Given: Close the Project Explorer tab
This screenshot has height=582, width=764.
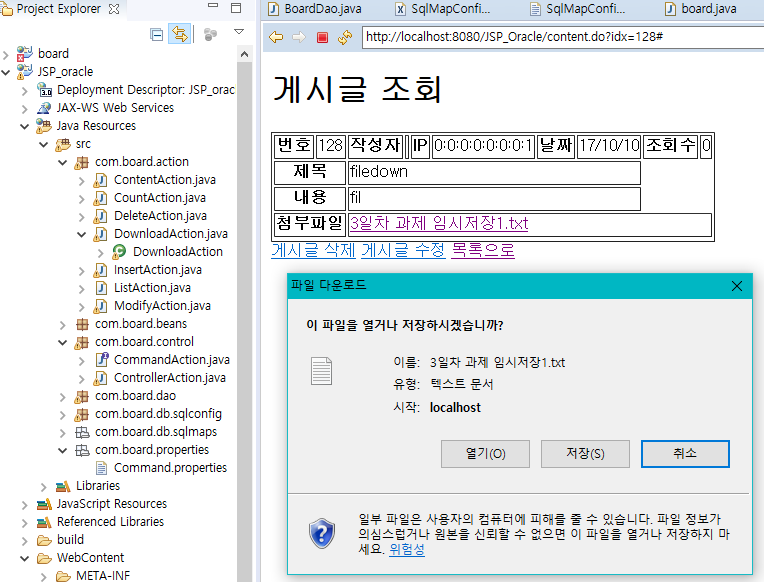Looking at the screenshot, I should click(x=114, y=9).
